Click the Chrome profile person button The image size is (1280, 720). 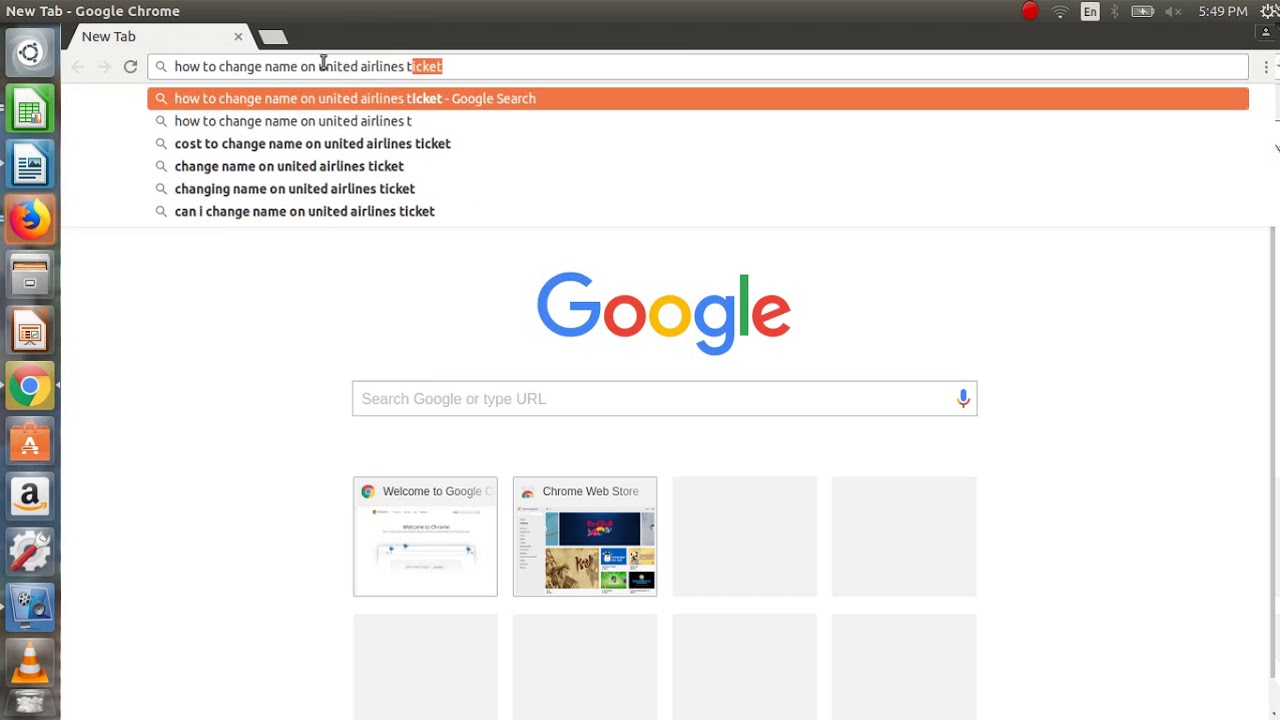(1266, 32)
